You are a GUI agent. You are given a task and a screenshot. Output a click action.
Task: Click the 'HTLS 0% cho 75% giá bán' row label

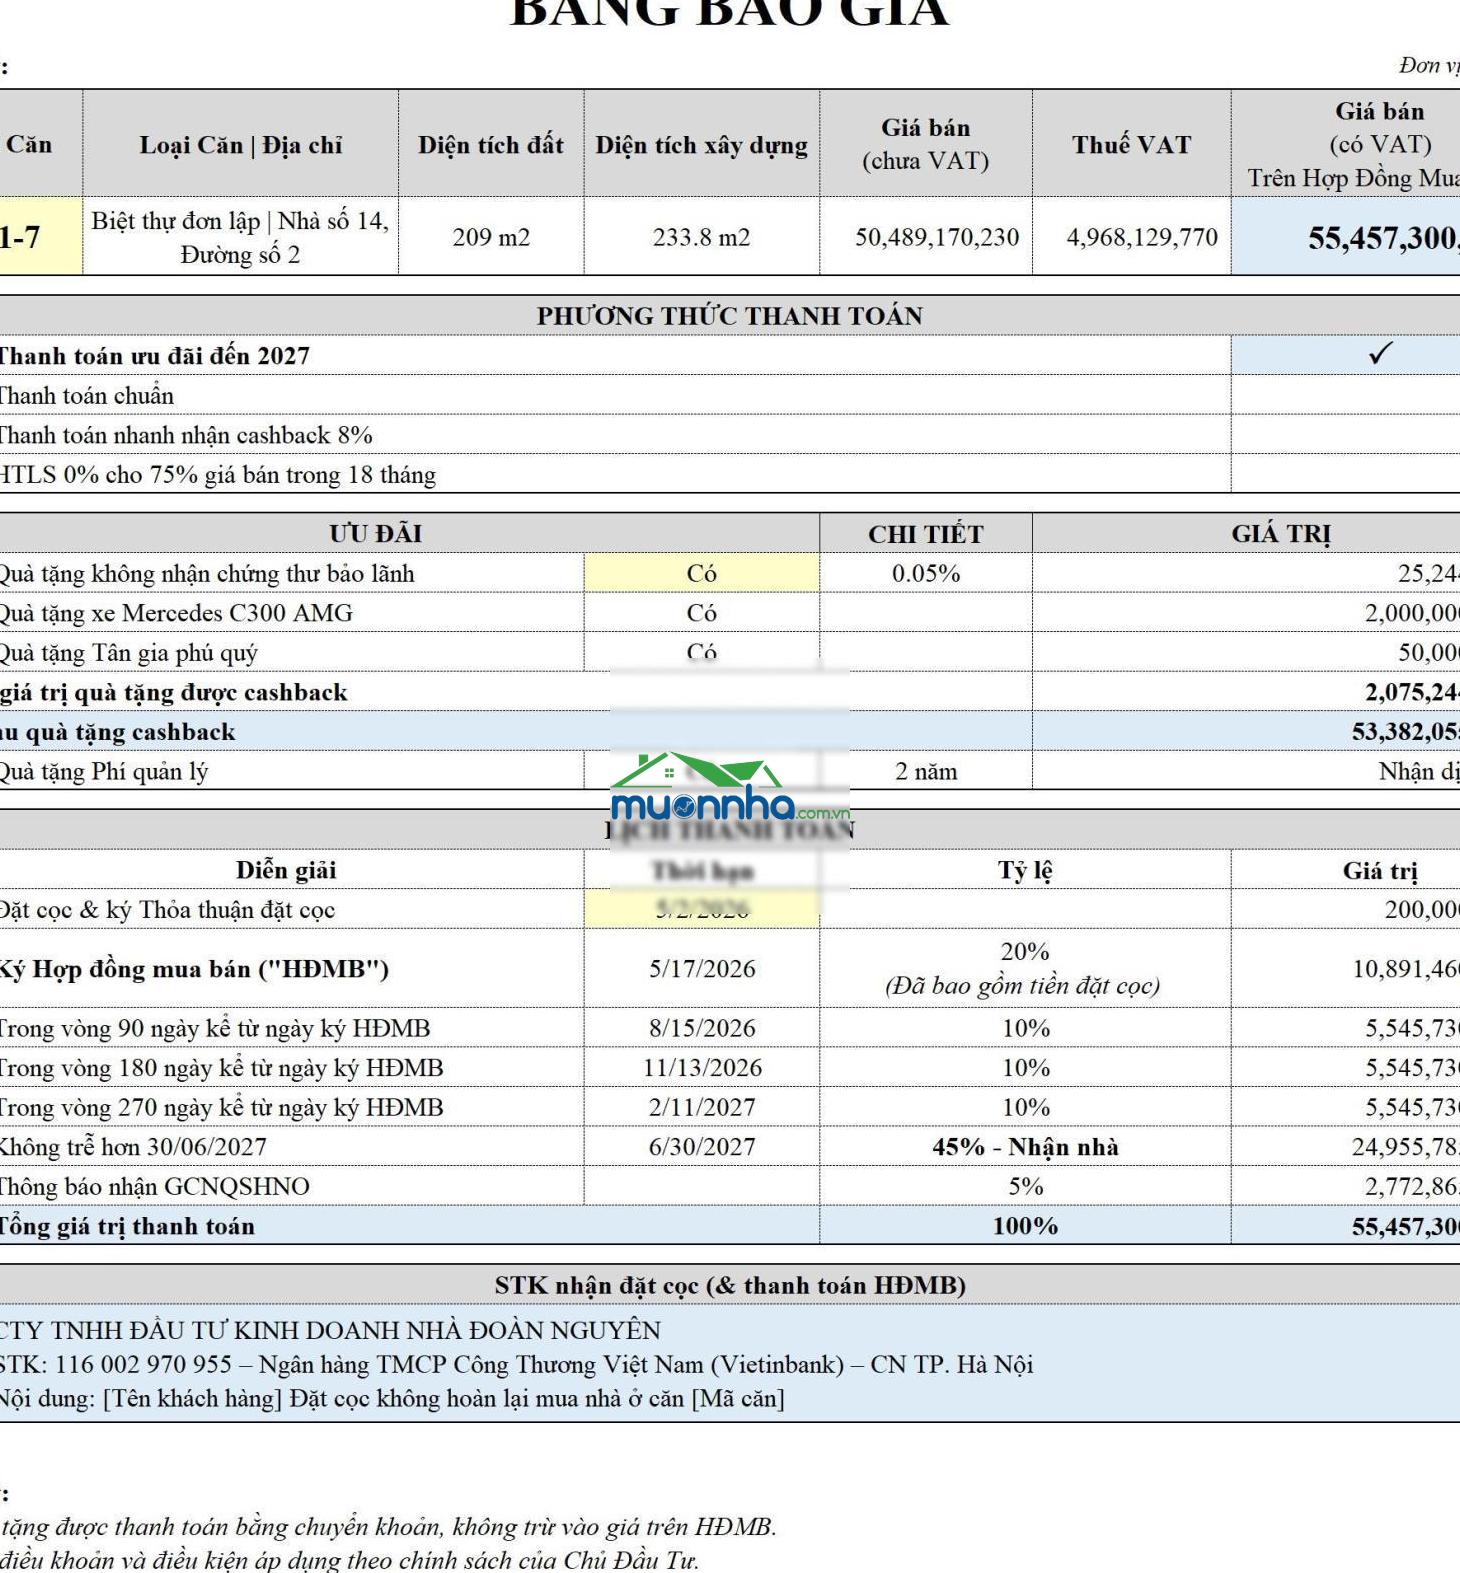pos(217,475)
